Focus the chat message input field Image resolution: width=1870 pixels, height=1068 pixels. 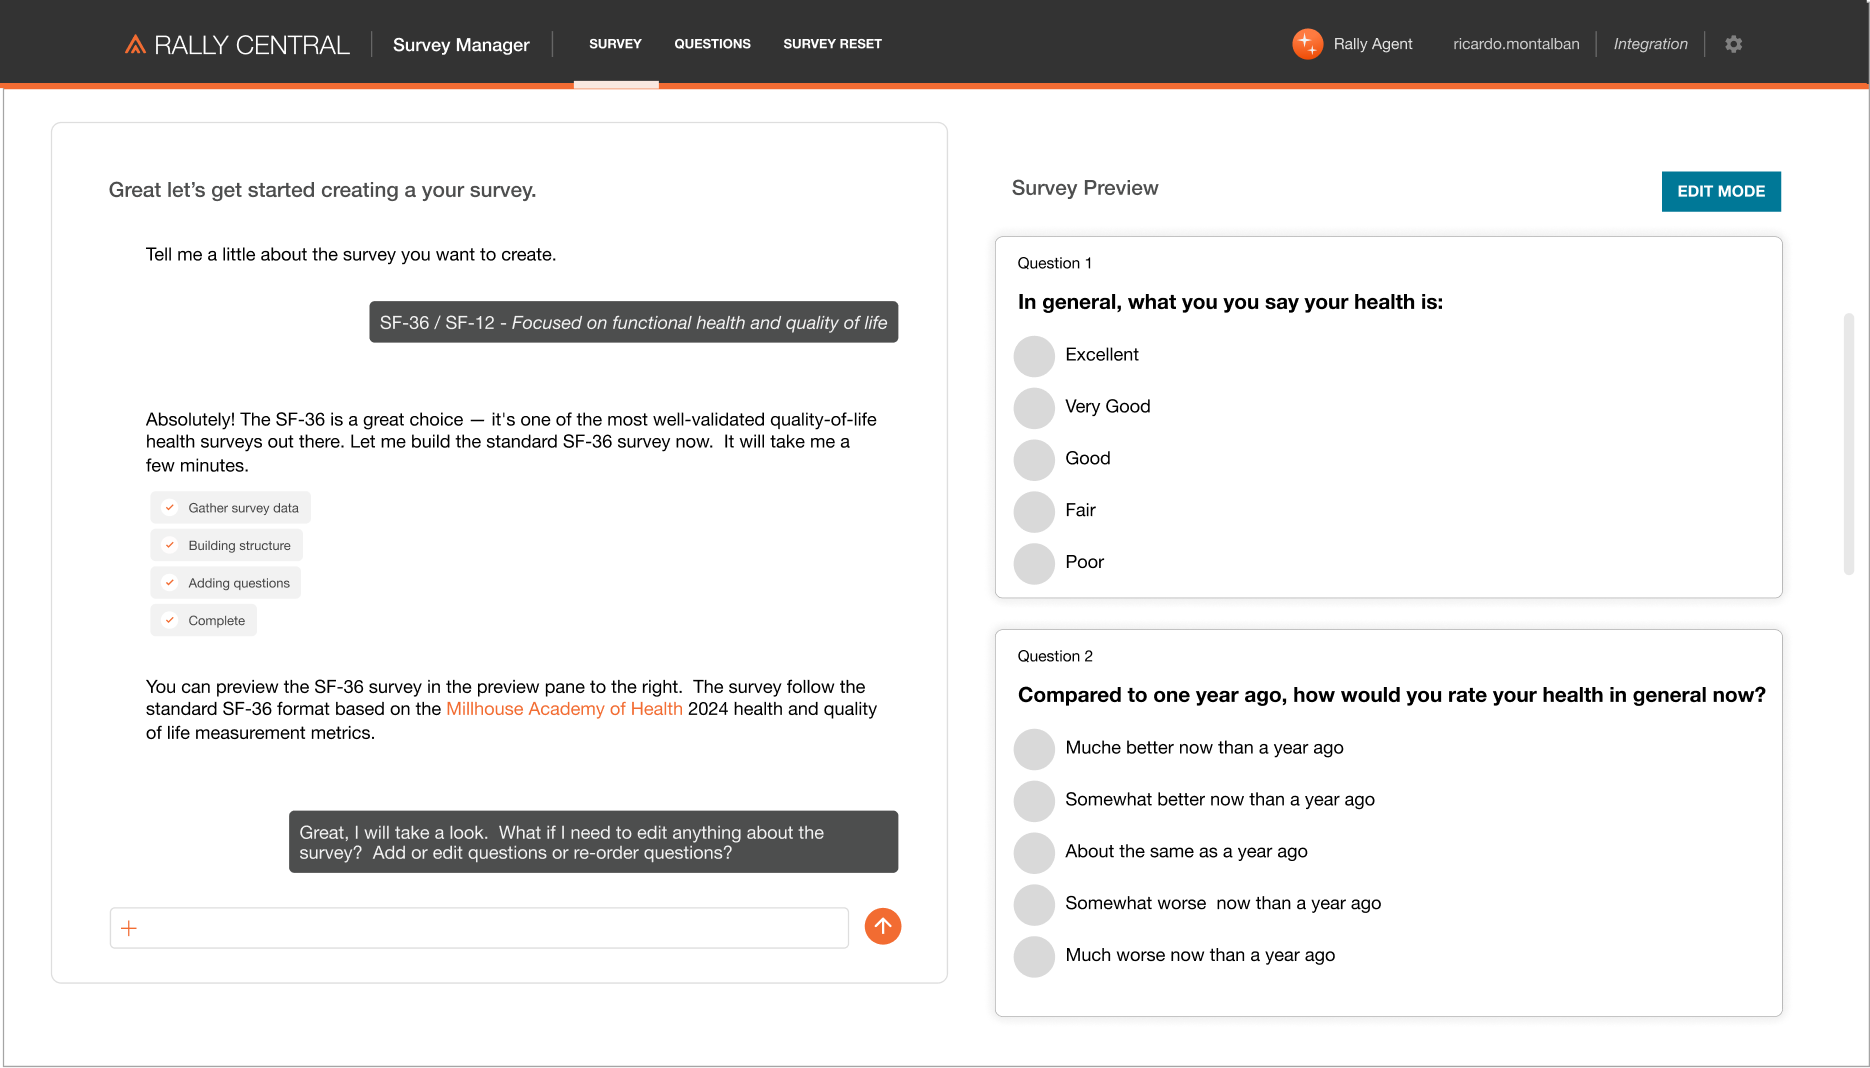490,928
